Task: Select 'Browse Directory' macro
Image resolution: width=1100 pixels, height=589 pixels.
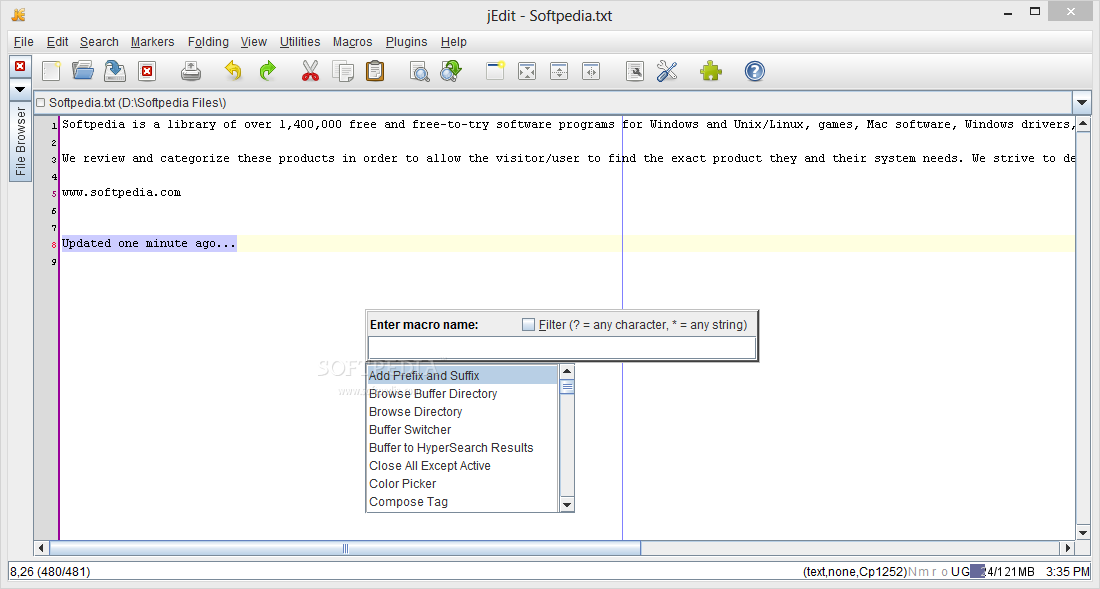Action: [462, 412]
